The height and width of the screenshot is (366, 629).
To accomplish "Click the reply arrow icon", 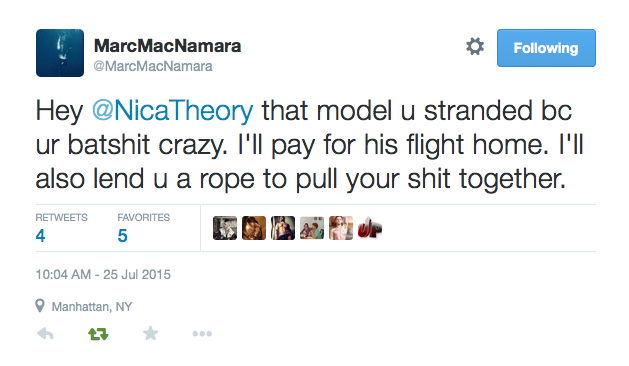I will tap(45, 333).
